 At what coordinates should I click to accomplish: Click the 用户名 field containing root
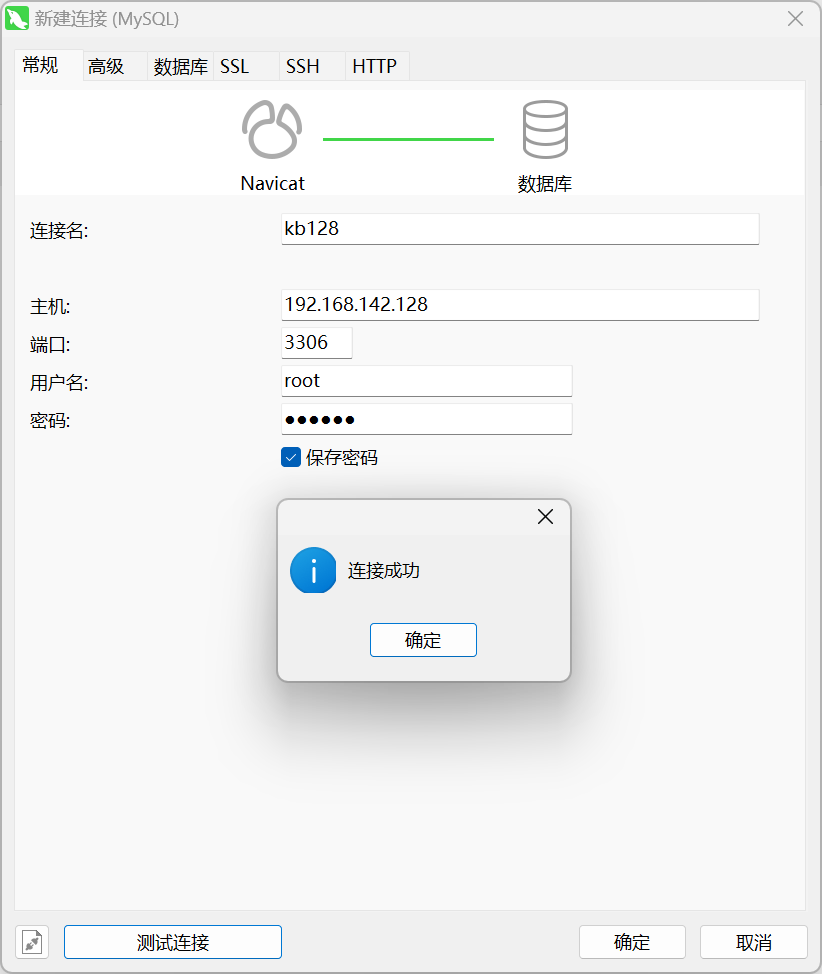coord(426,381)
